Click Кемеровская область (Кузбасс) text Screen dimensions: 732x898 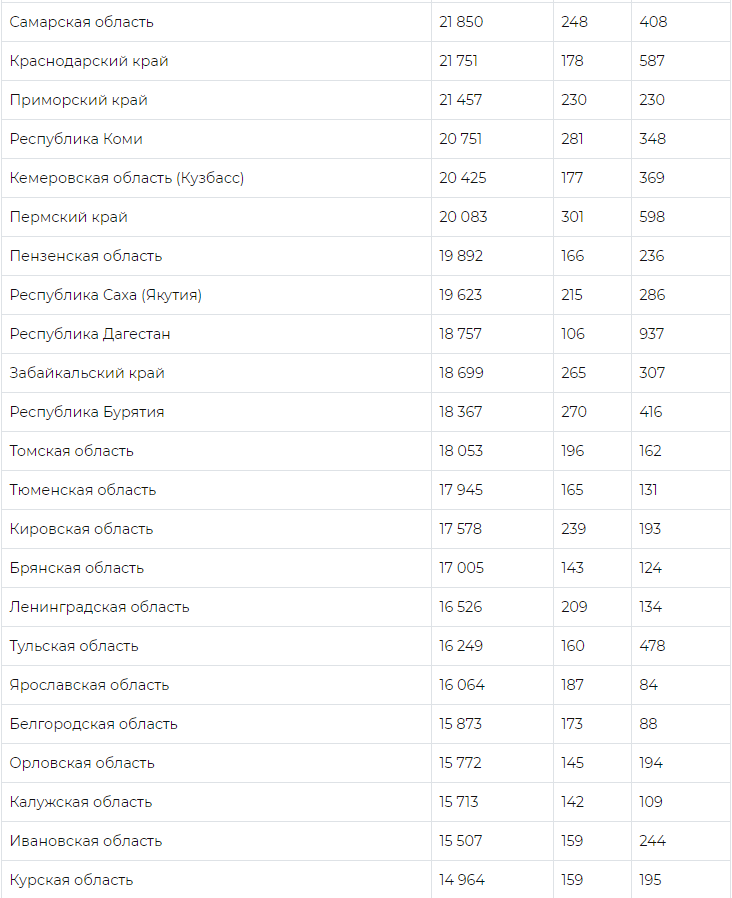[x=127, y=178]
